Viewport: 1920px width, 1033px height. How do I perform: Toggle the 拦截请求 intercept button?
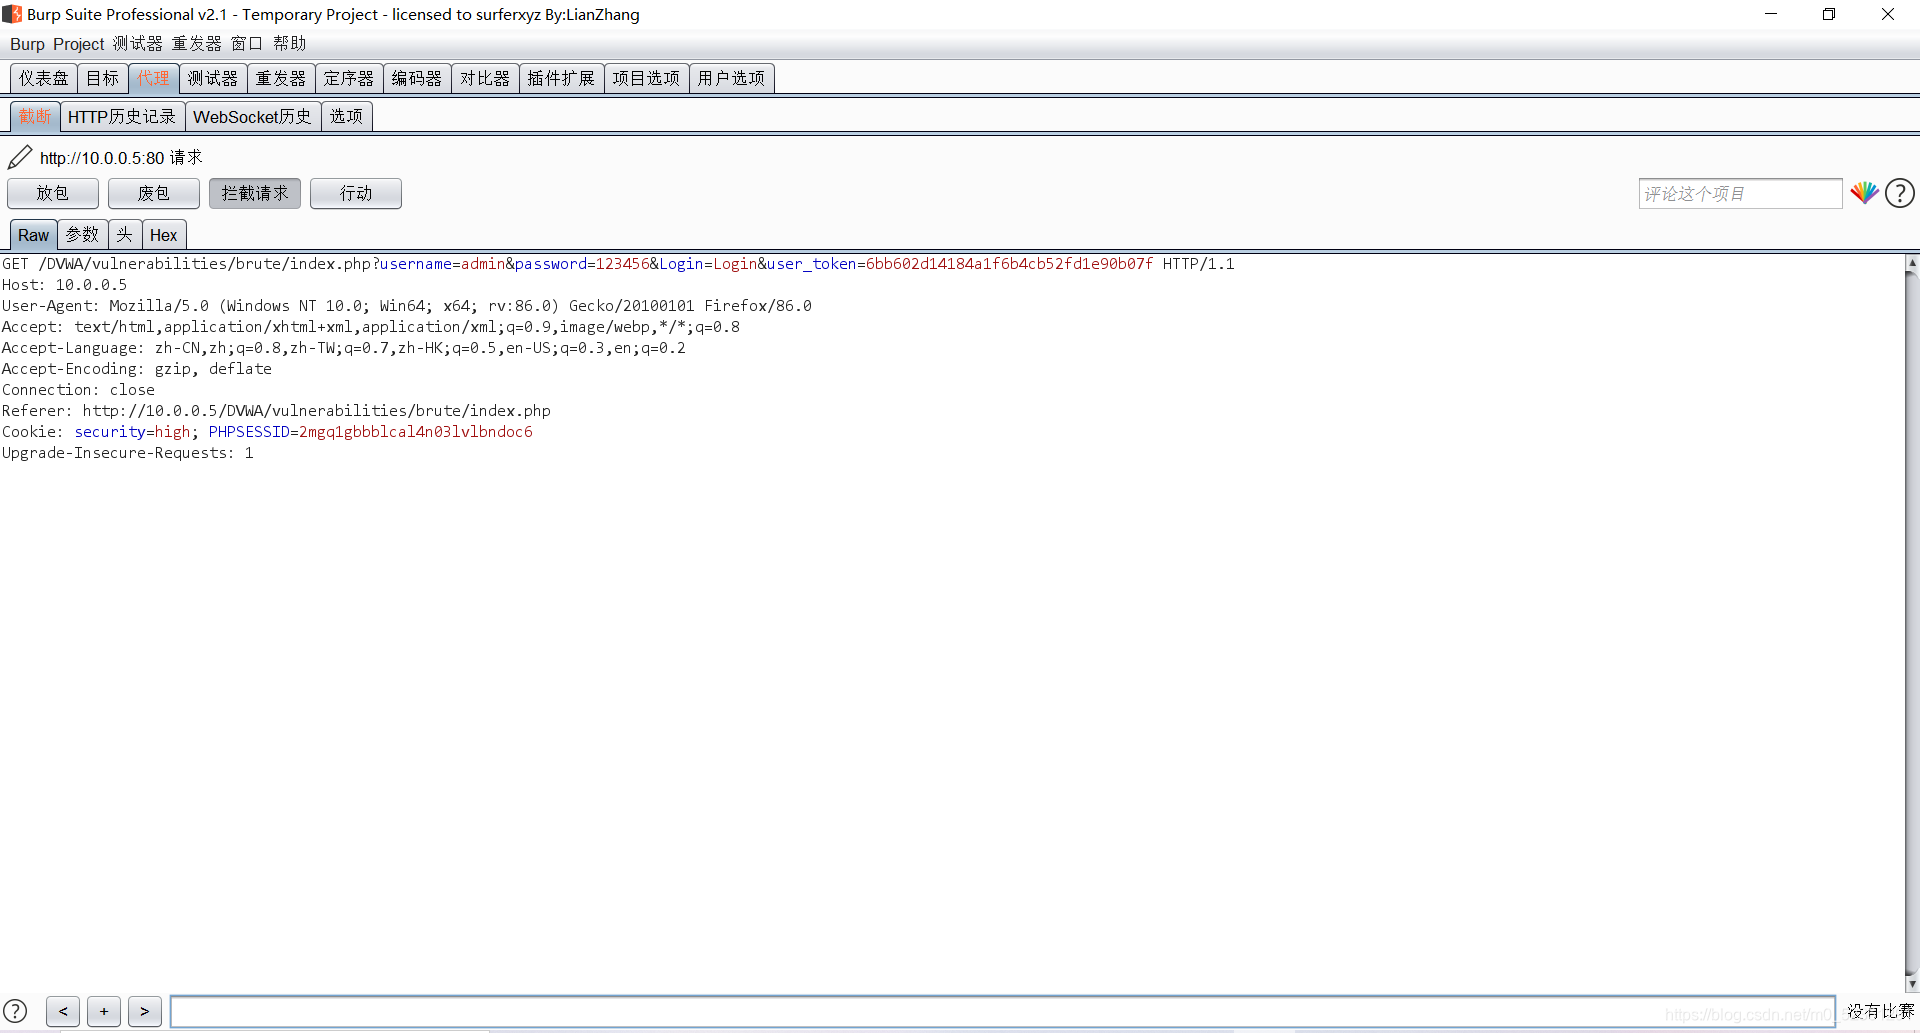point(255,193)
